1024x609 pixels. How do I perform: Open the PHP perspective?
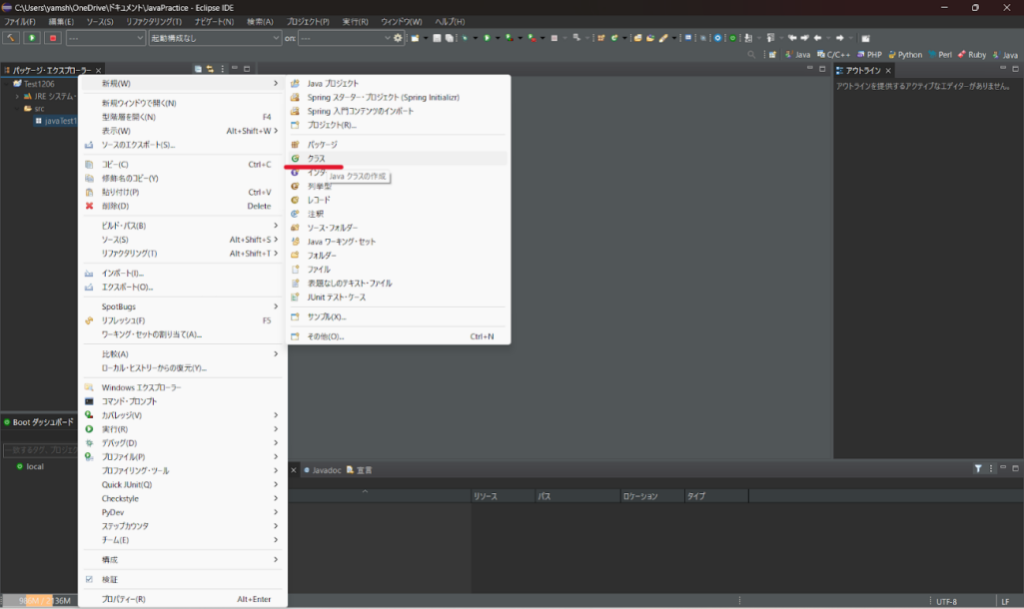click(x=871, y=54)
